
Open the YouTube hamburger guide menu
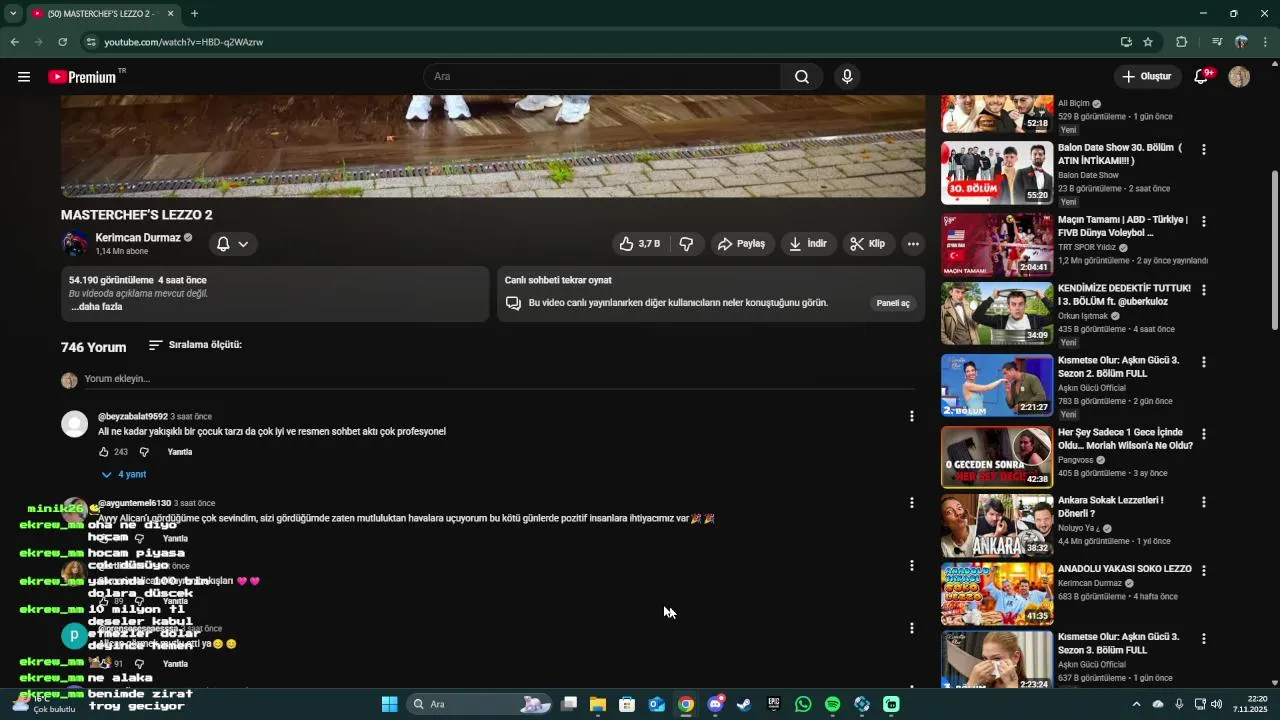(x=24, y=77)
